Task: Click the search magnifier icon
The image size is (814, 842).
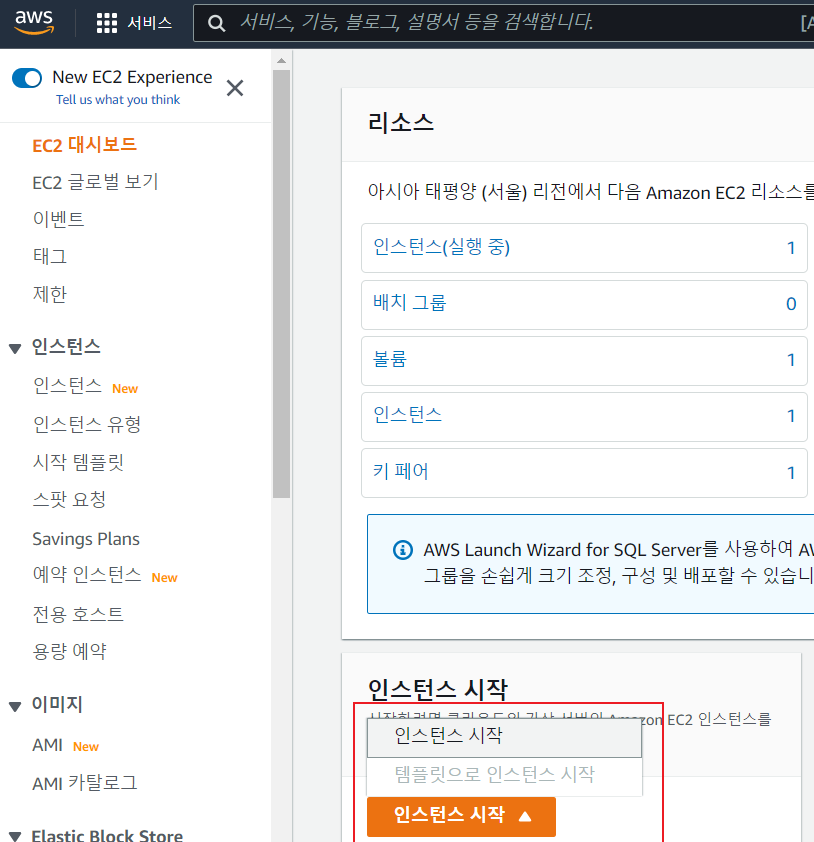Action: click(x=216, y=23)
